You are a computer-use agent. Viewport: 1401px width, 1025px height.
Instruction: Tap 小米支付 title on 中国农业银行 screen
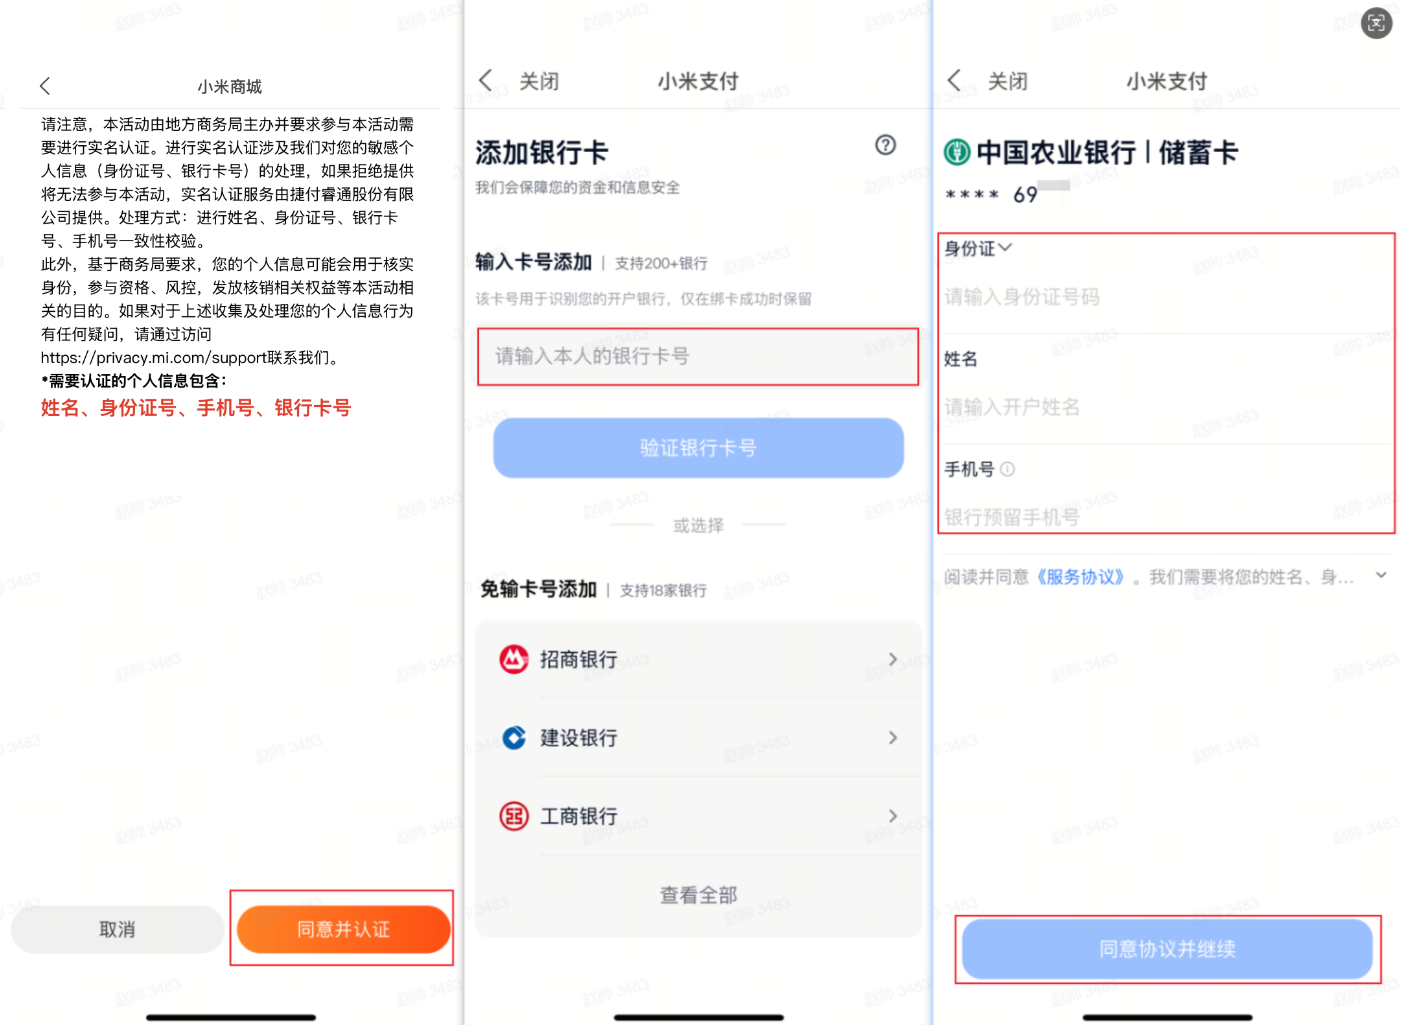[1167, 81]
